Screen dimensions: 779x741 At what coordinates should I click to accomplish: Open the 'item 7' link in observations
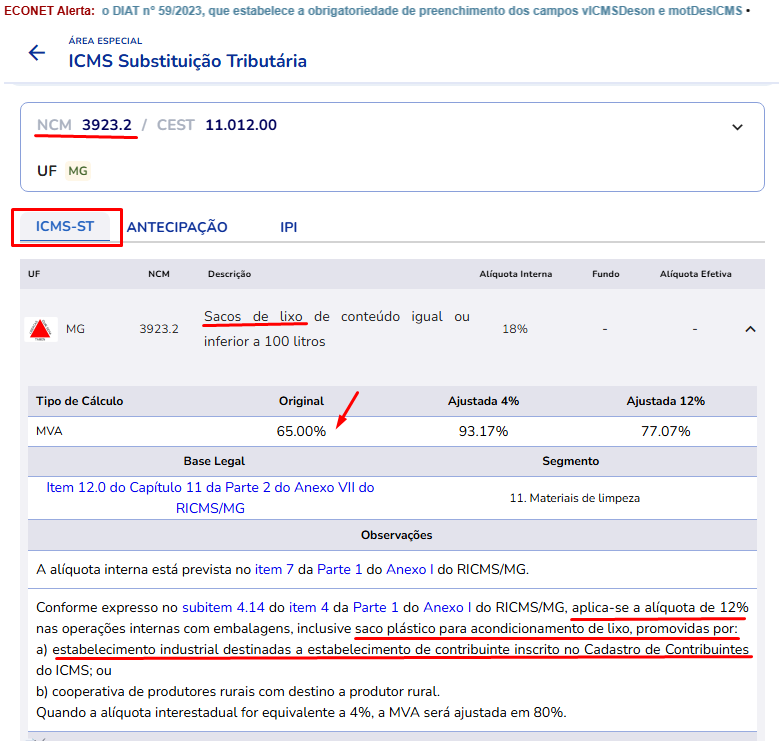[274, 569]
